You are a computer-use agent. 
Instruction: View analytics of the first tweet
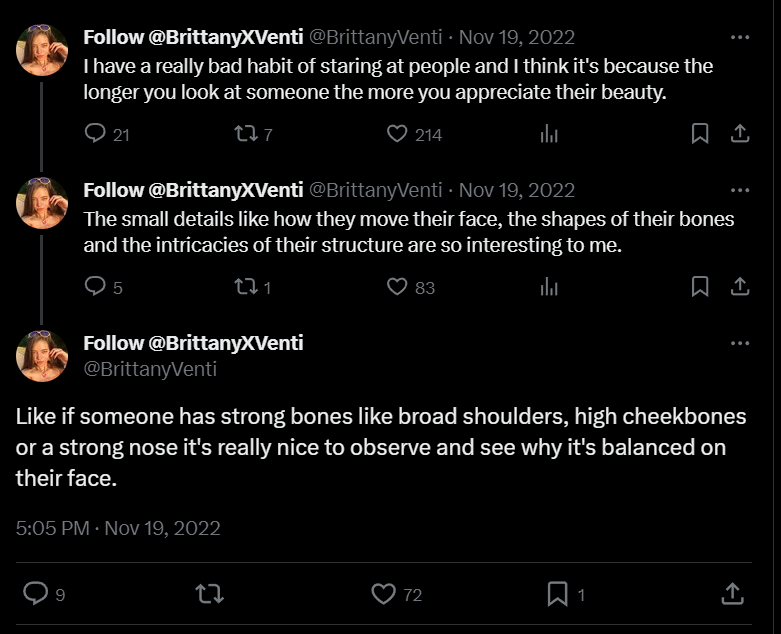click(x=548, y=134)
